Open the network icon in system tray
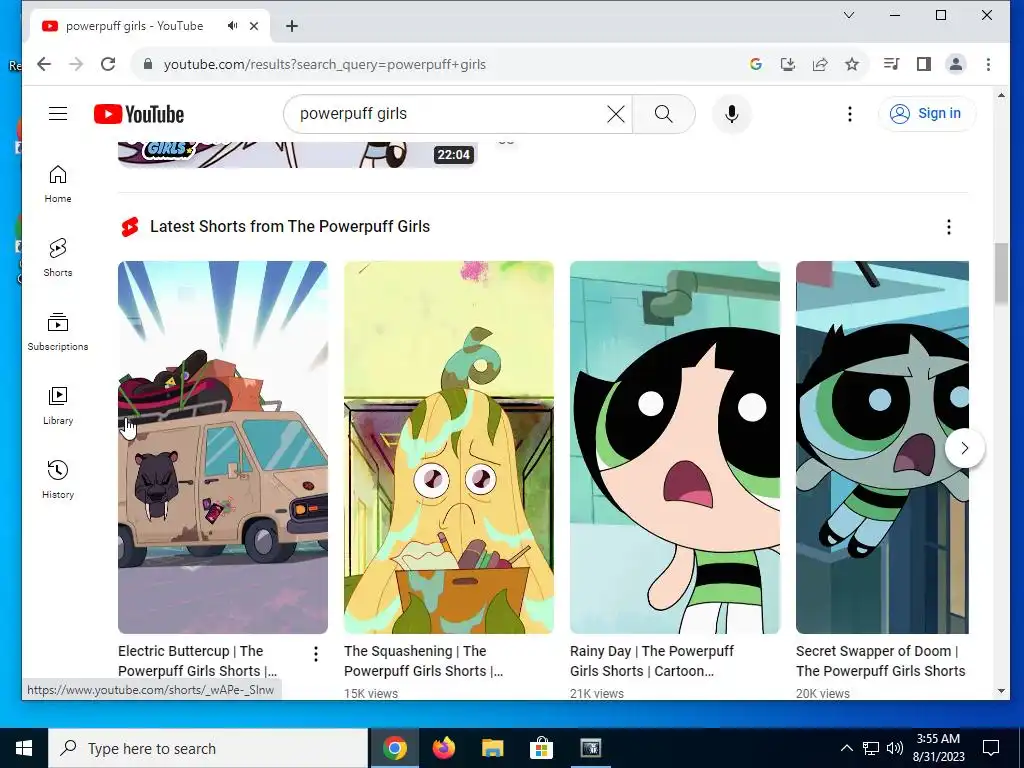 pyautogui.click(x=871, y=748)
